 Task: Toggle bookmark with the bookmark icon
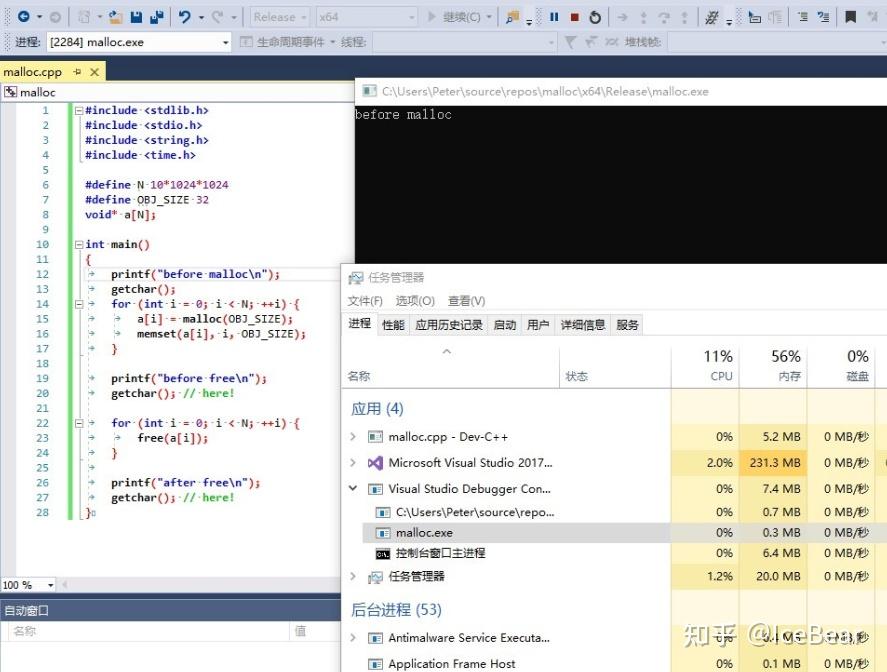(850, 17)
